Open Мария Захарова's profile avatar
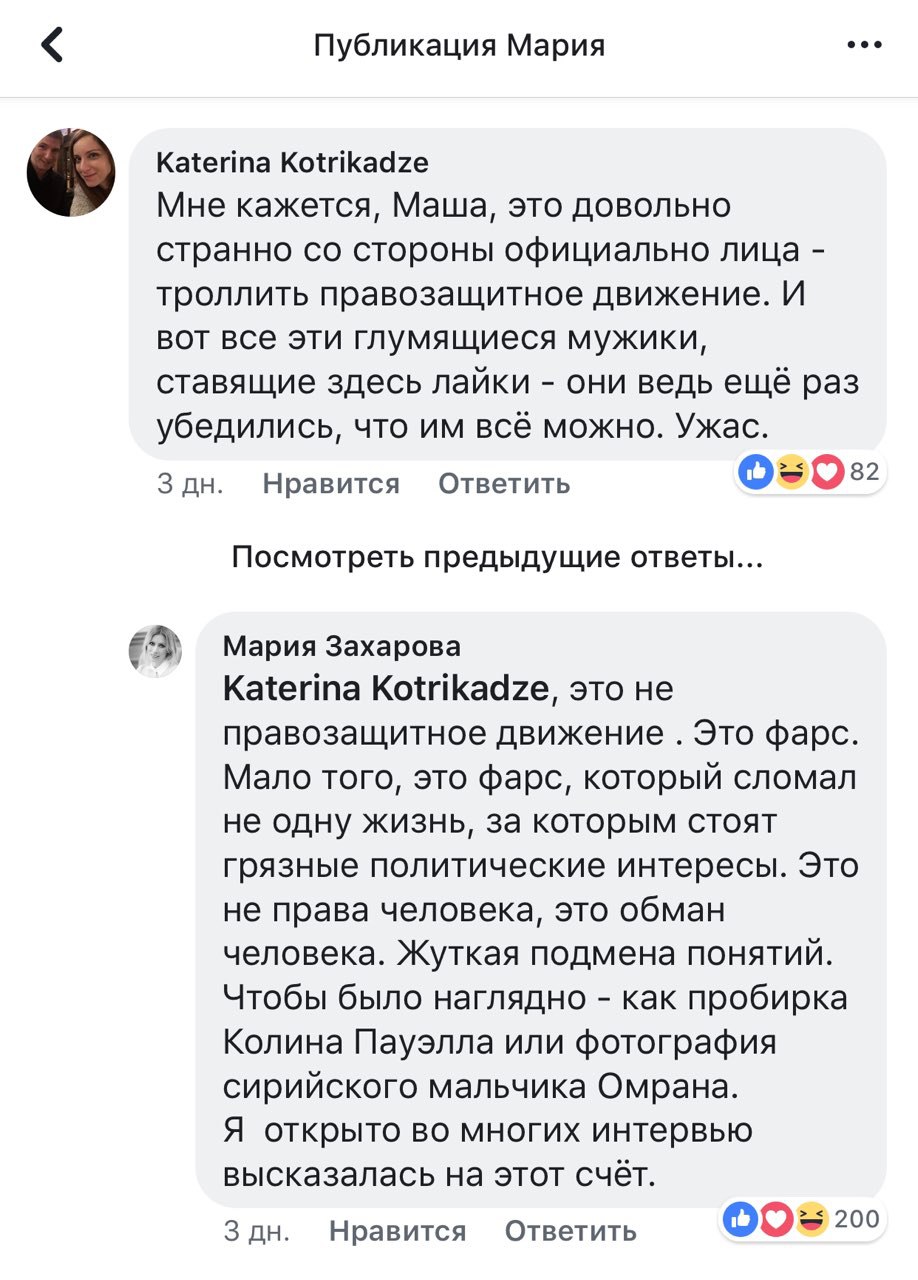 click(155, 651)
